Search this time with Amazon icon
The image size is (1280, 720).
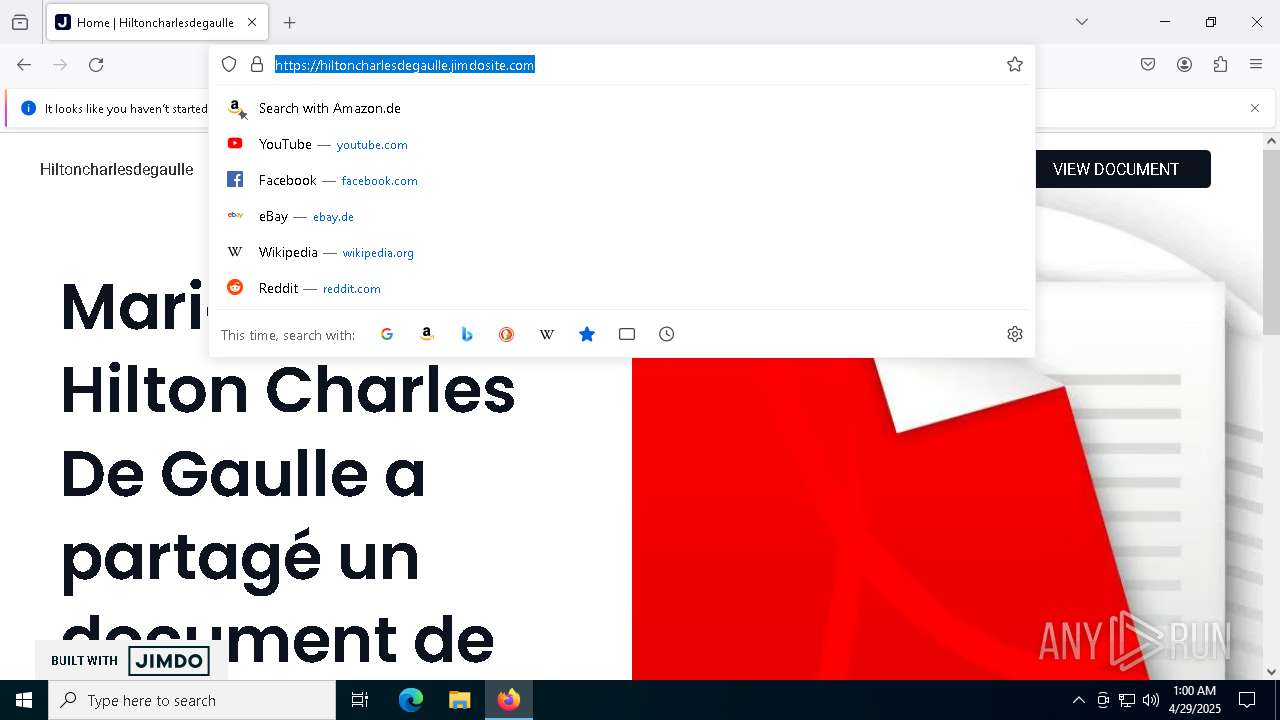[x=427, y=334]
